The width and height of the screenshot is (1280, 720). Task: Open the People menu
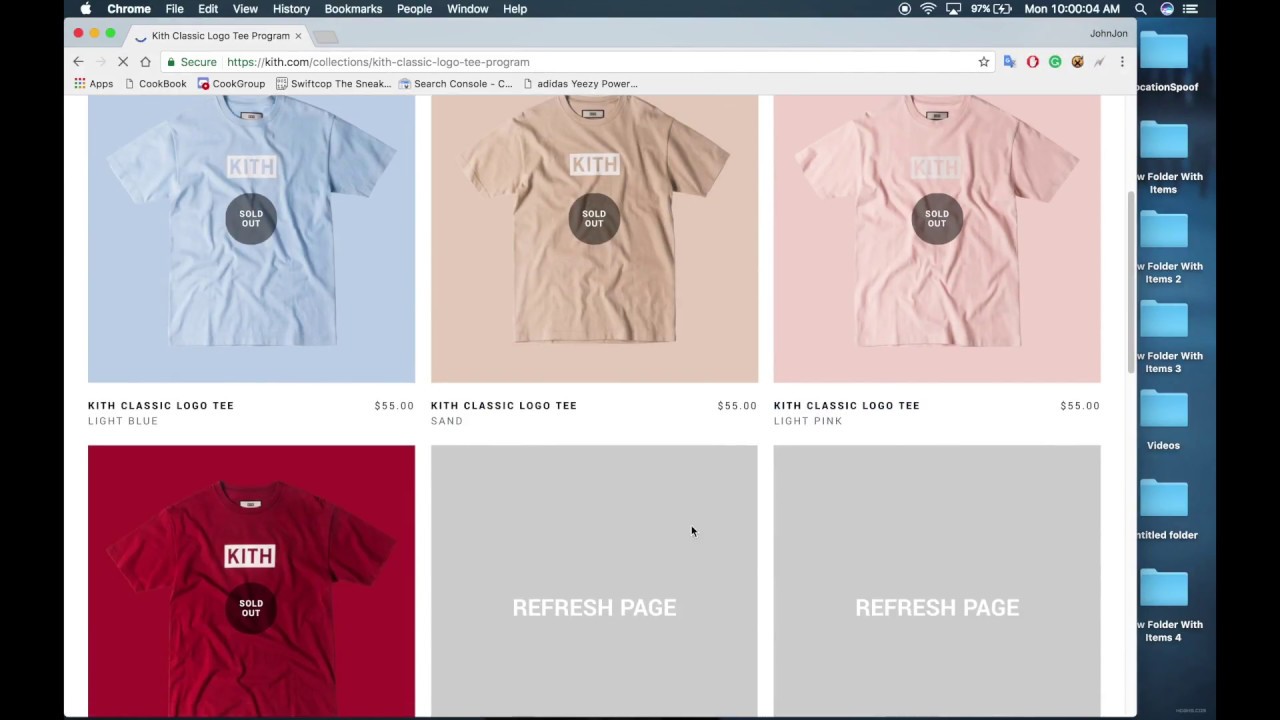coord(414,9)
